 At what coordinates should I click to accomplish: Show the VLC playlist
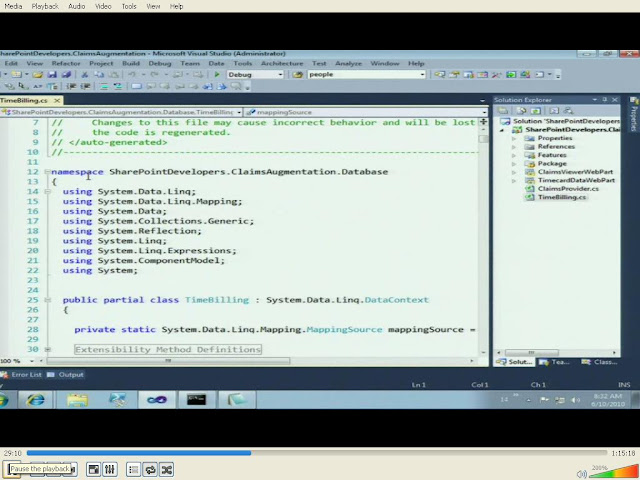(133, 469)
